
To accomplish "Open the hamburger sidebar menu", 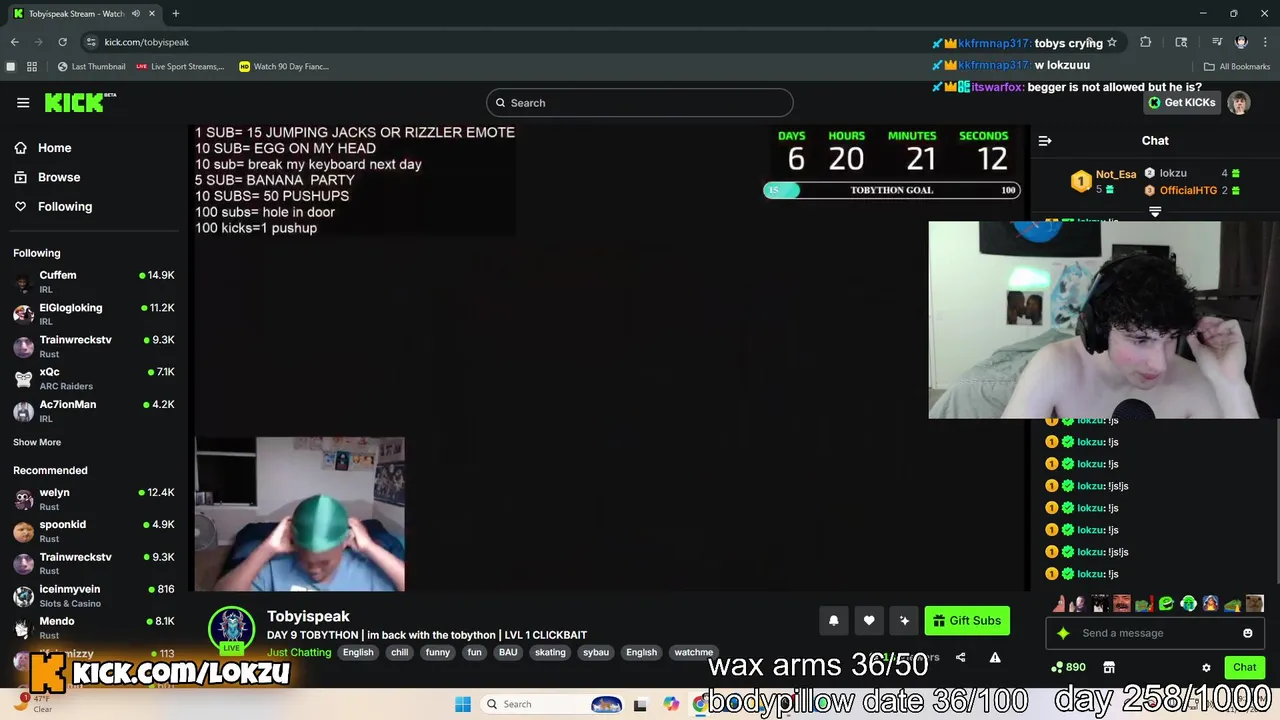I will [23, 103].
